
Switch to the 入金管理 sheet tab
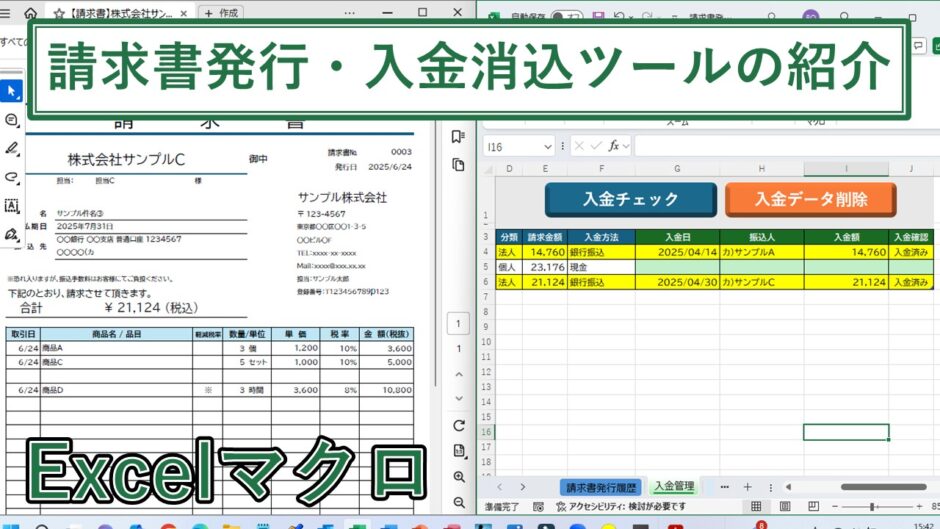click(674, 486)
